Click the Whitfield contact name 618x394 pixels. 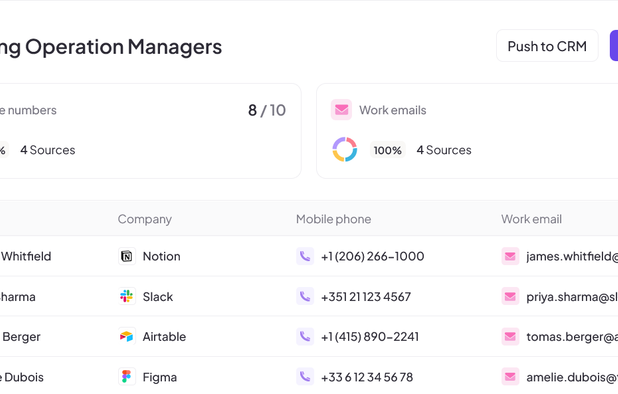tap(26, 256)
